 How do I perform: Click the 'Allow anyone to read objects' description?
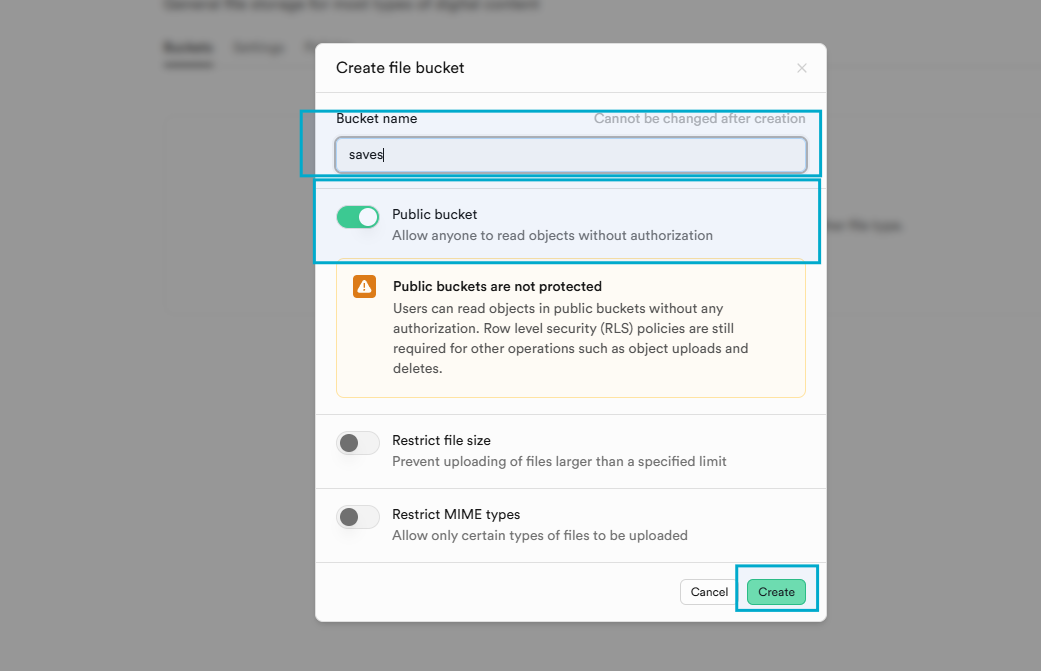click(x=552, y=235)
